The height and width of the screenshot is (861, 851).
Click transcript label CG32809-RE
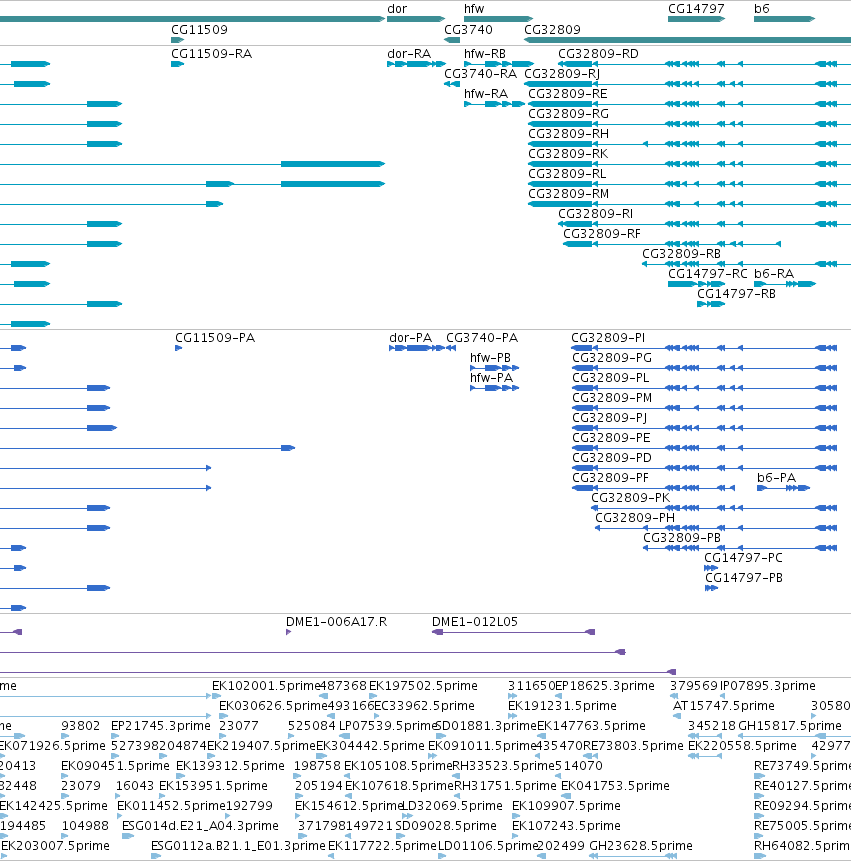coord(568,94)
